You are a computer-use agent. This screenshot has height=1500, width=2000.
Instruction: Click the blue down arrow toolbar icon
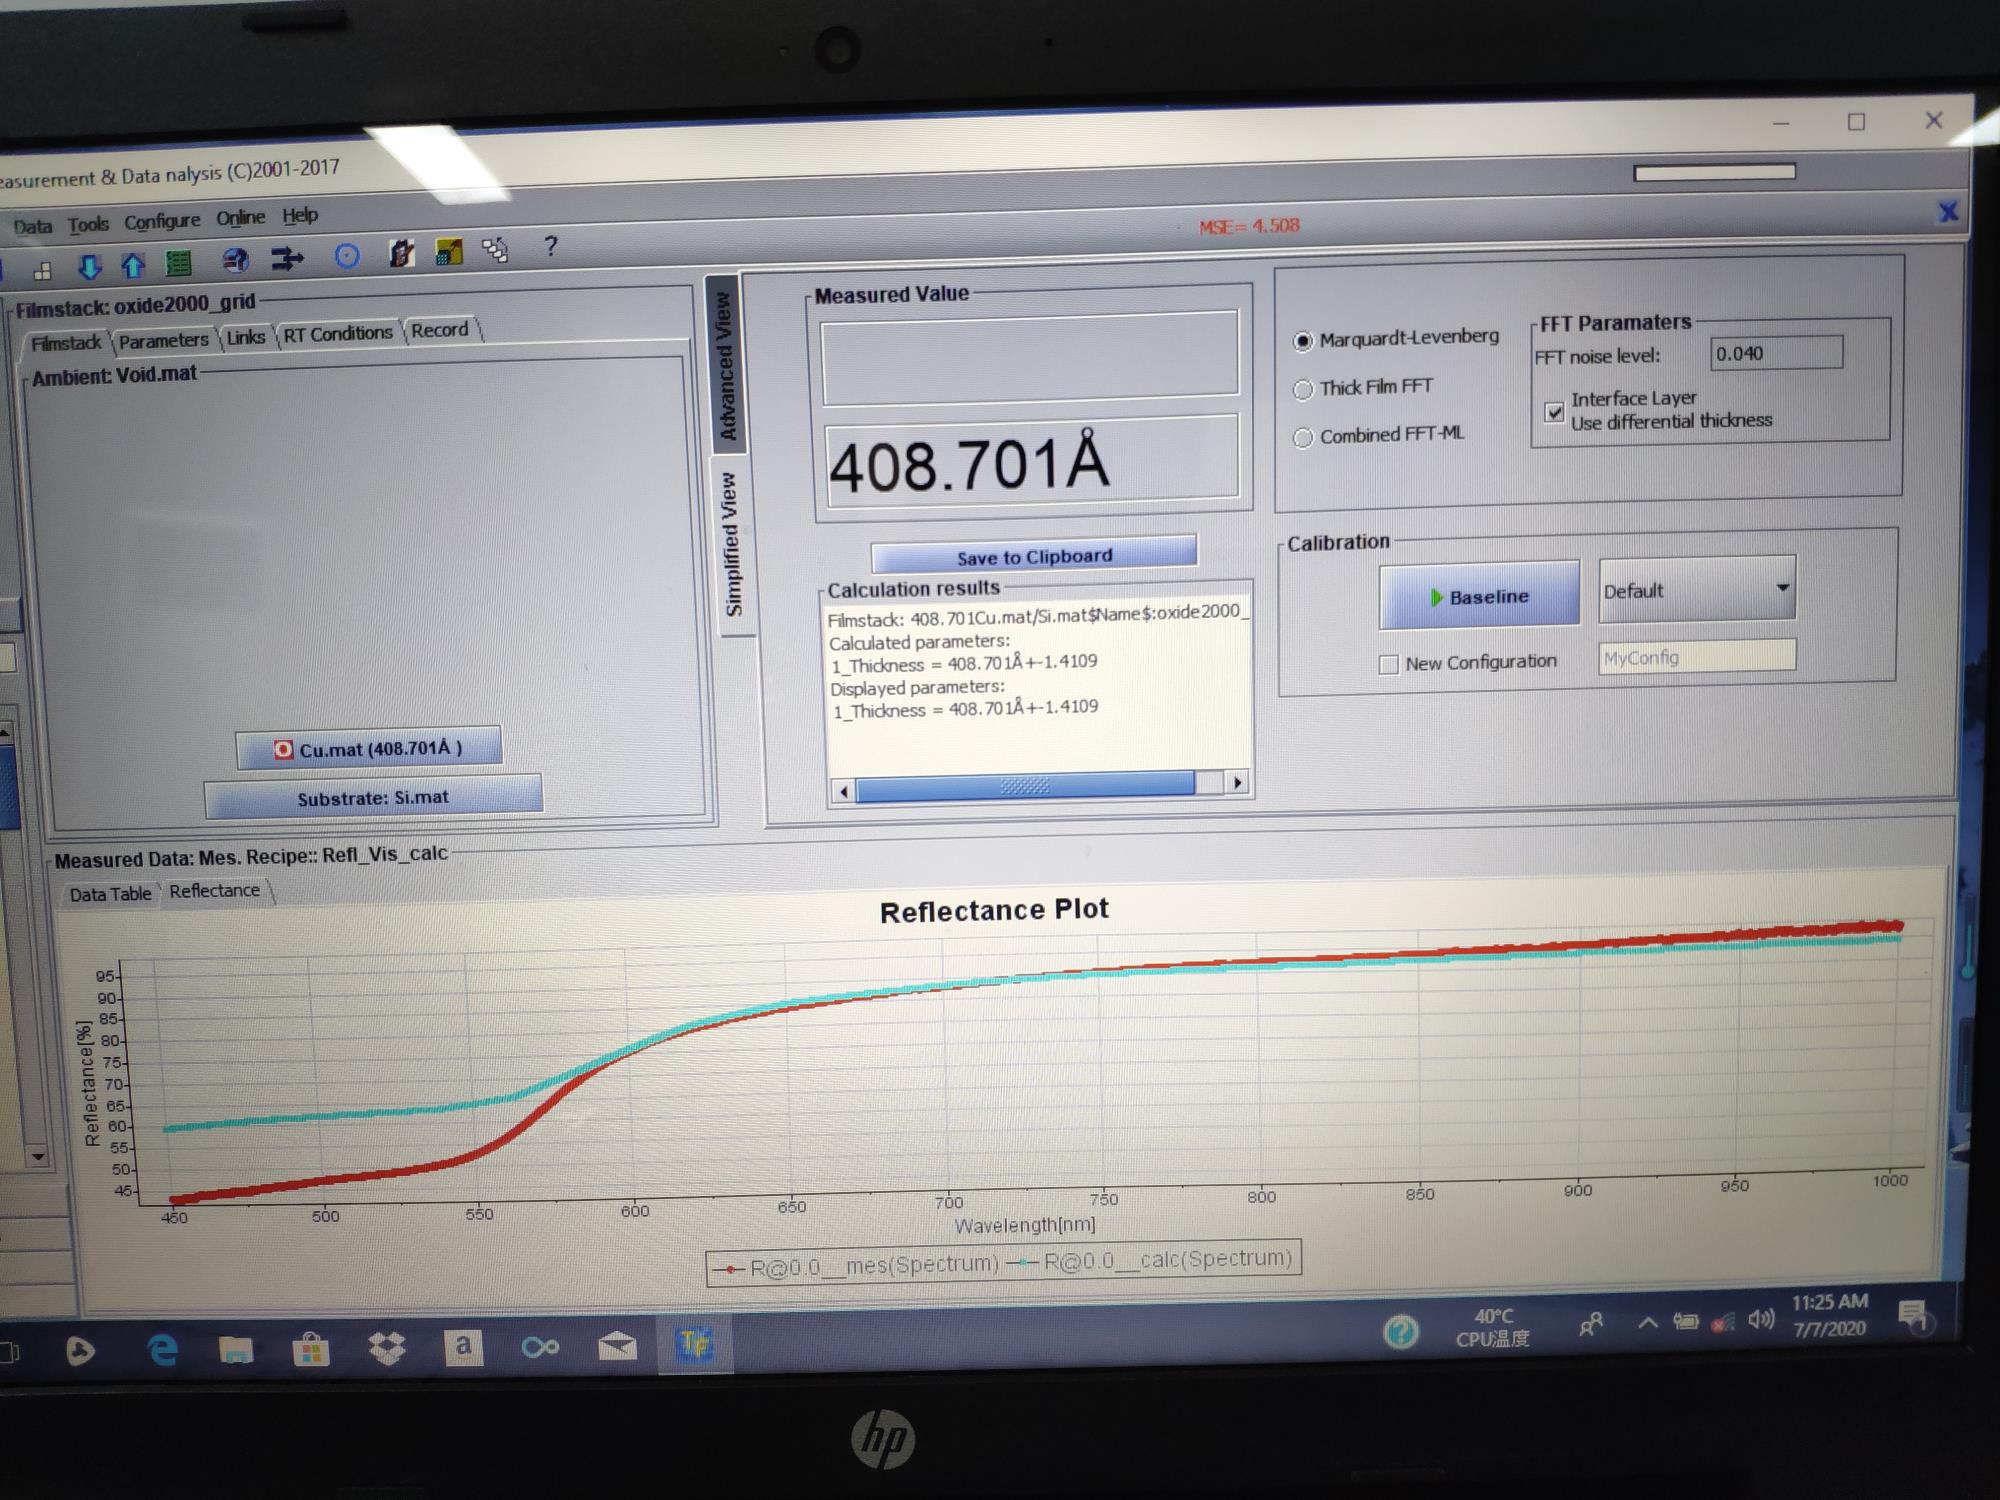(89, 266)
